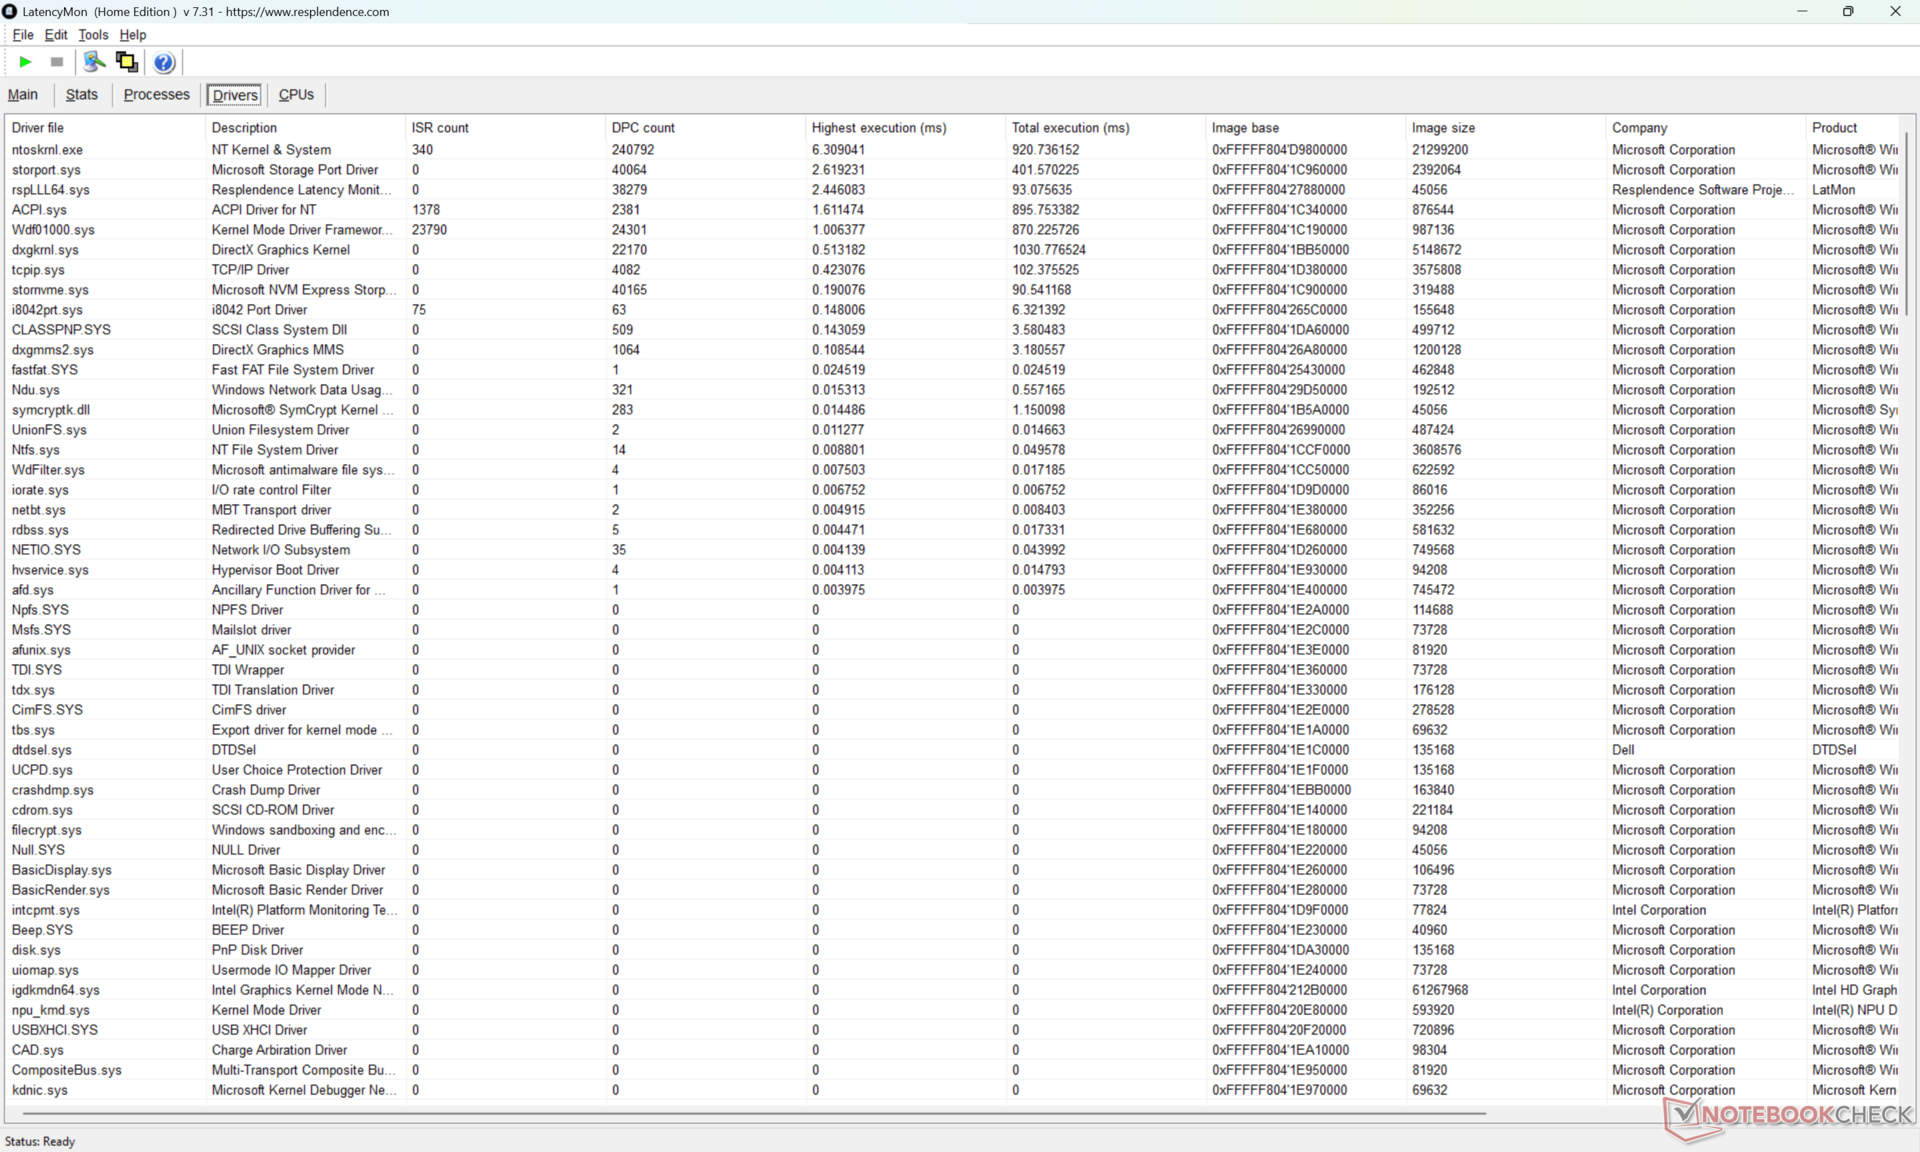Screen dimensions: 1920x1152
Task: Open the Edit menu
Action: 56,35
